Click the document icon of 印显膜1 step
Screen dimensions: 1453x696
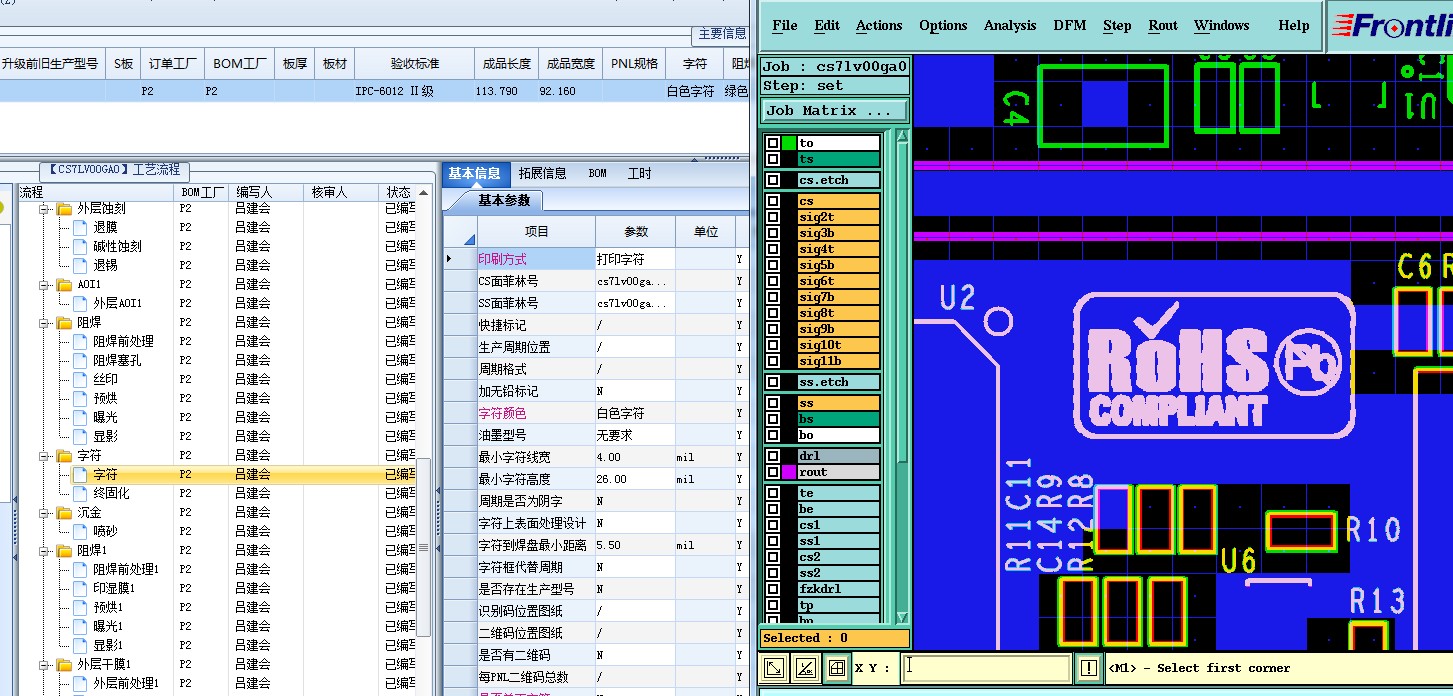(x=80, y=589)
